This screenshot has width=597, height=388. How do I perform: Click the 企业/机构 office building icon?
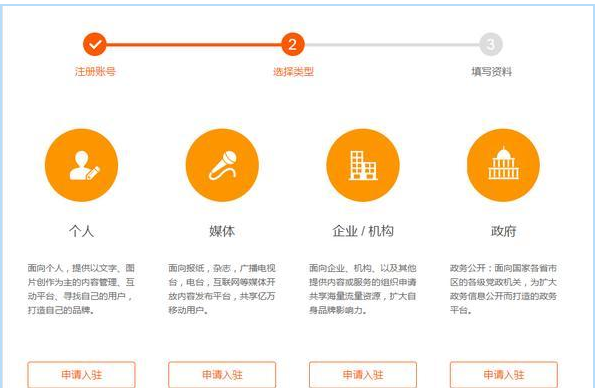(363, 165)
